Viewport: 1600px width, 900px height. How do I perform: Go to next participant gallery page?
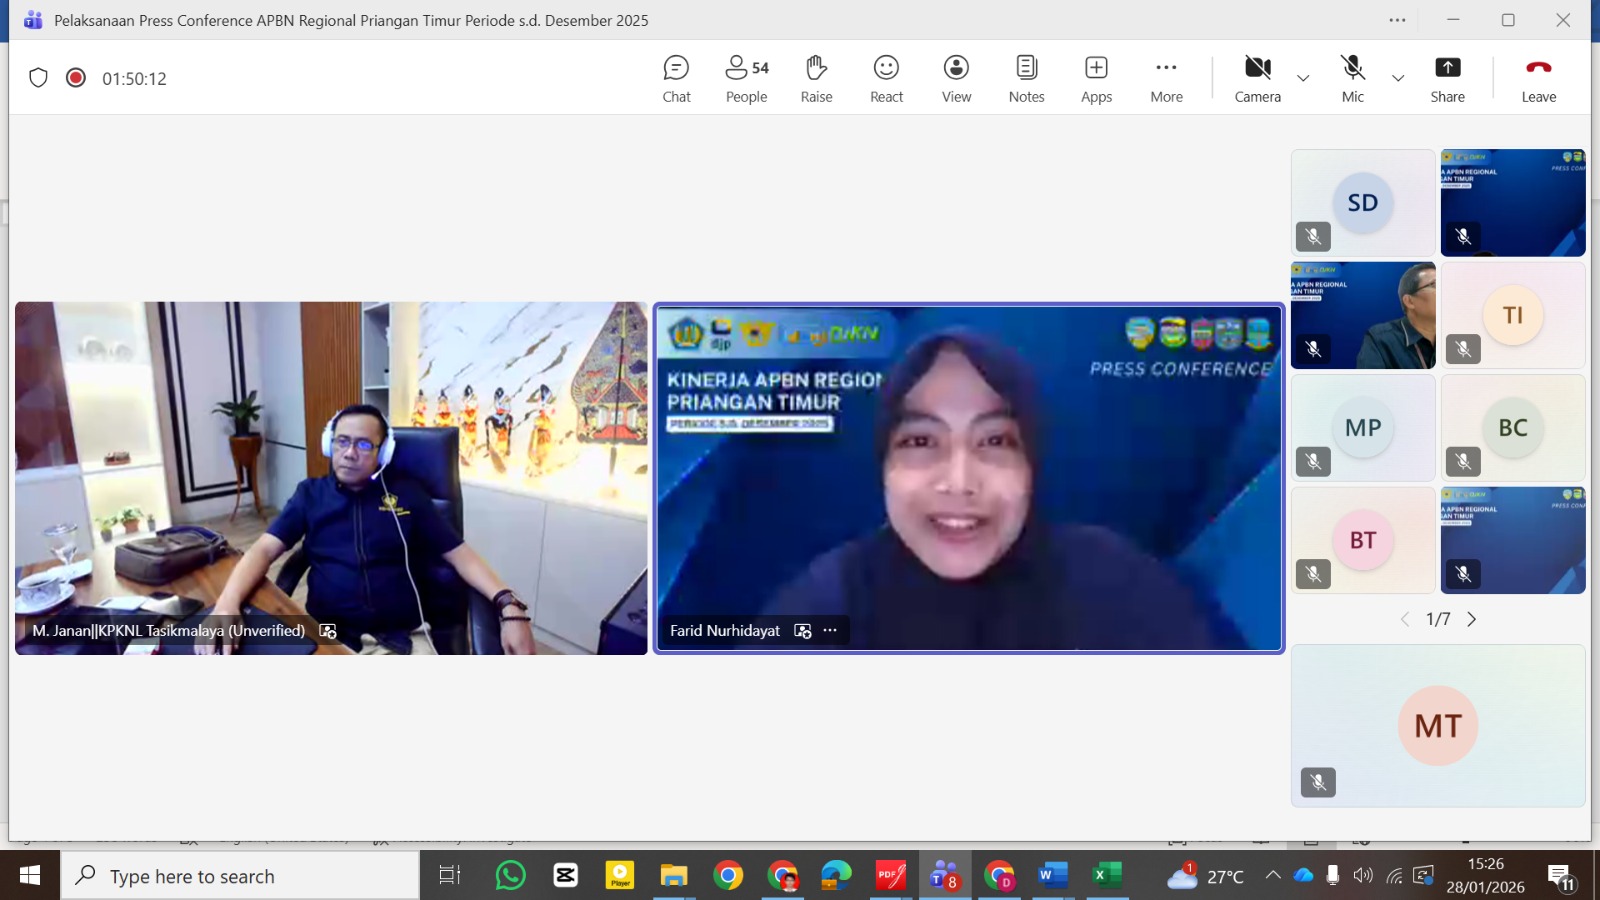pos(1471,619)
